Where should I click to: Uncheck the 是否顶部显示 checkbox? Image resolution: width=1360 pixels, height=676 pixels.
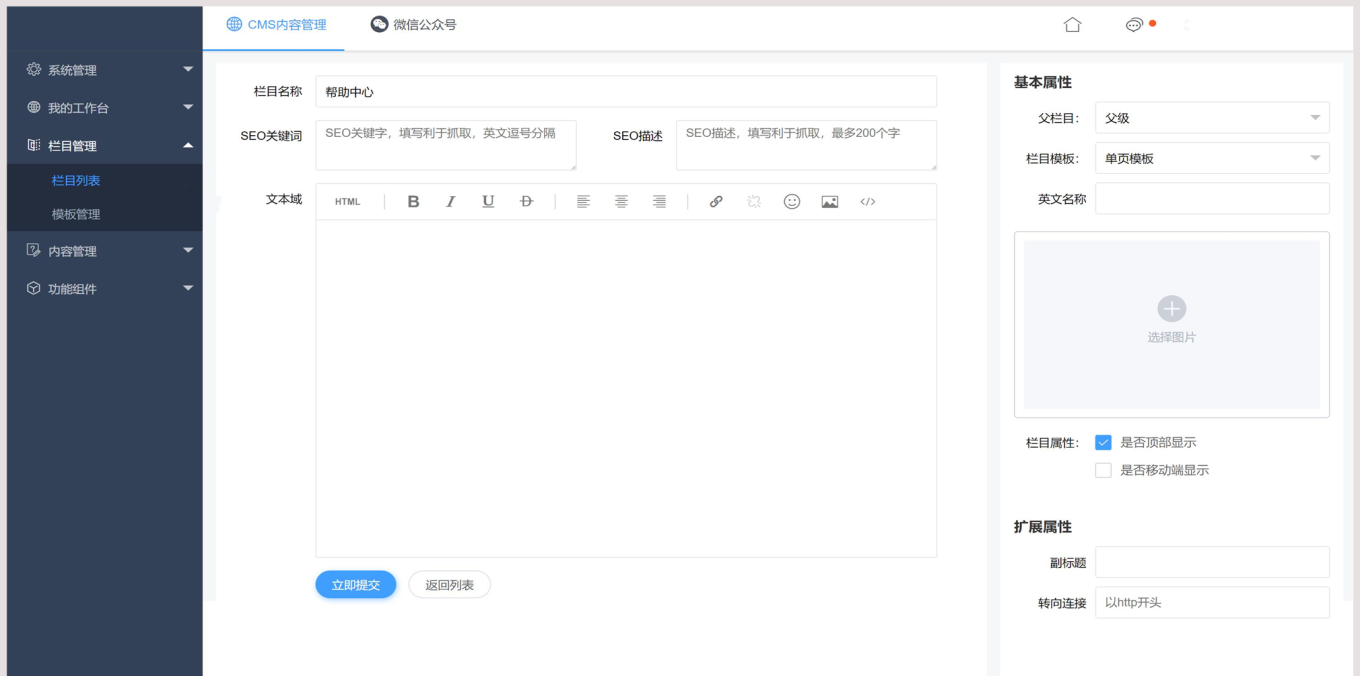1103,442
